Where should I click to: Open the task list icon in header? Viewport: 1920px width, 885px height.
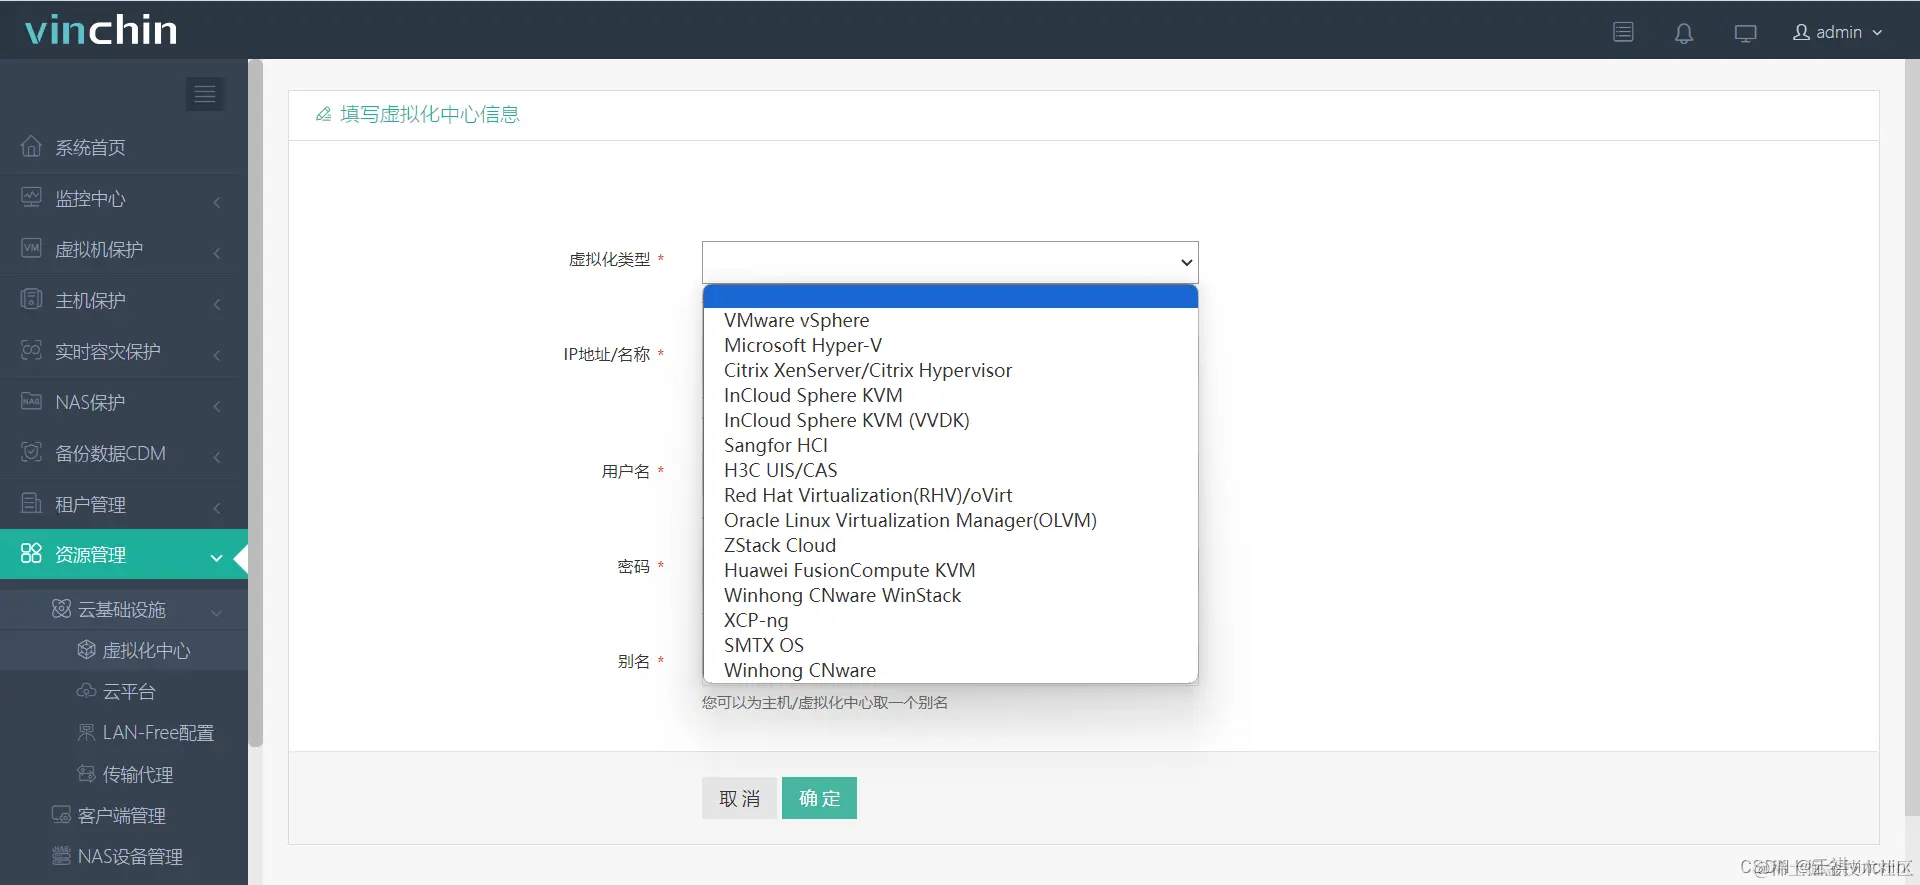1623,33
